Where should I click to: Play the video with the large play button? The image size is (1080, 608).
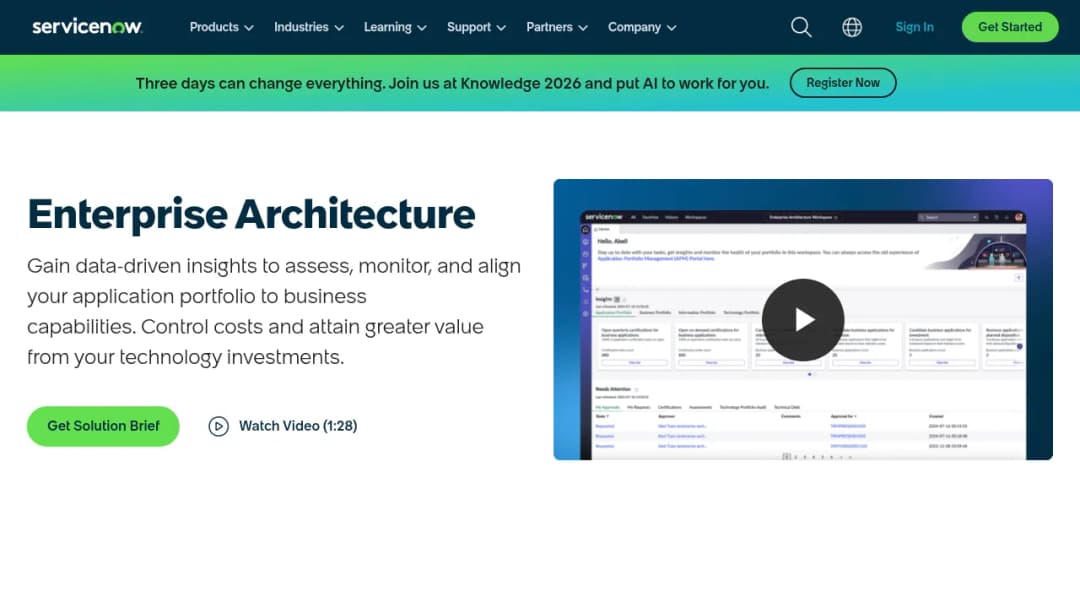point(802,319)
